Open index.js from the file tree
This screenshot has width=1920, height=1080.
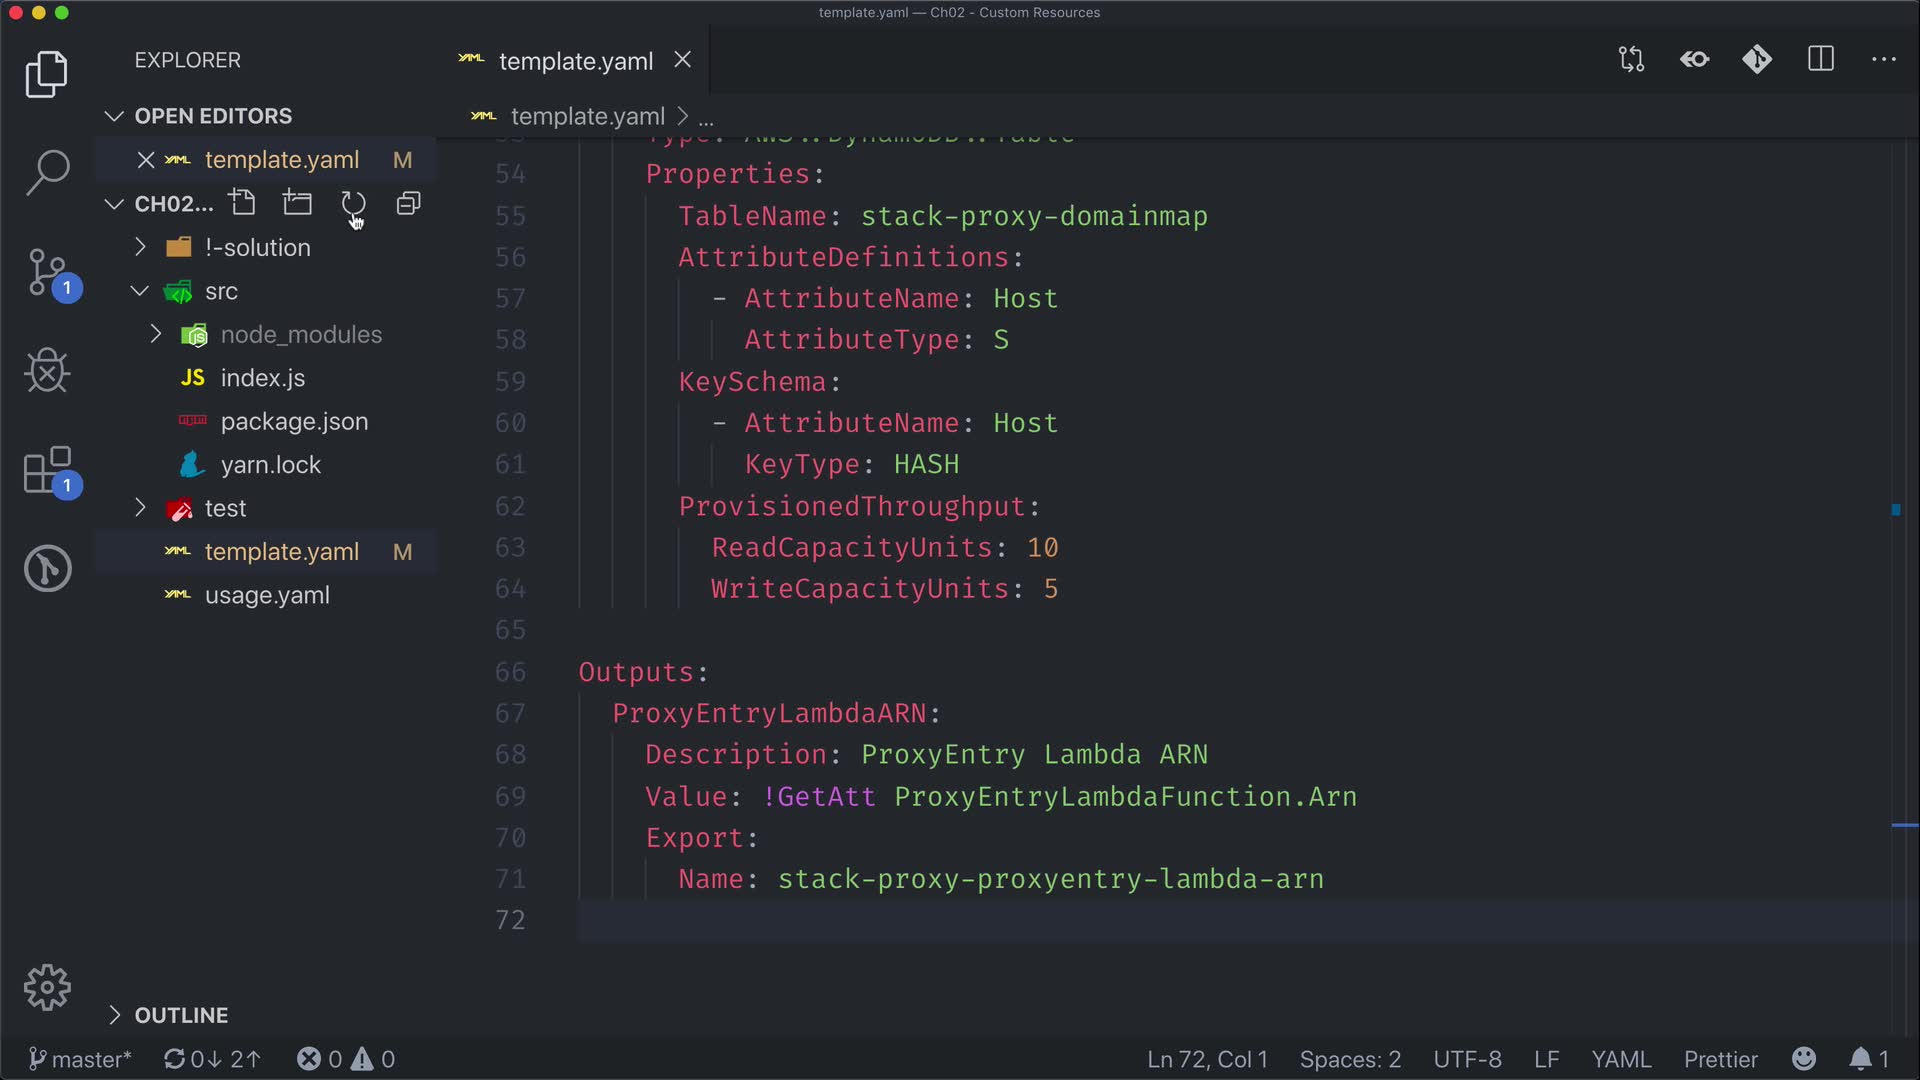pyautogui.click(x=262, y=378)
